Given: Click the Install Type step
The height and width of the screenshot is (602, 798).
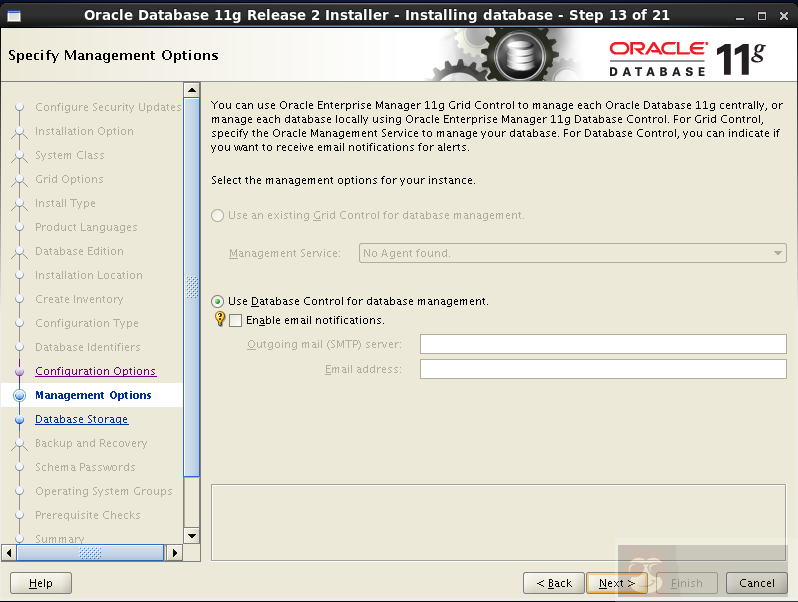Looking at the screenshot, I should pos(65,203).
